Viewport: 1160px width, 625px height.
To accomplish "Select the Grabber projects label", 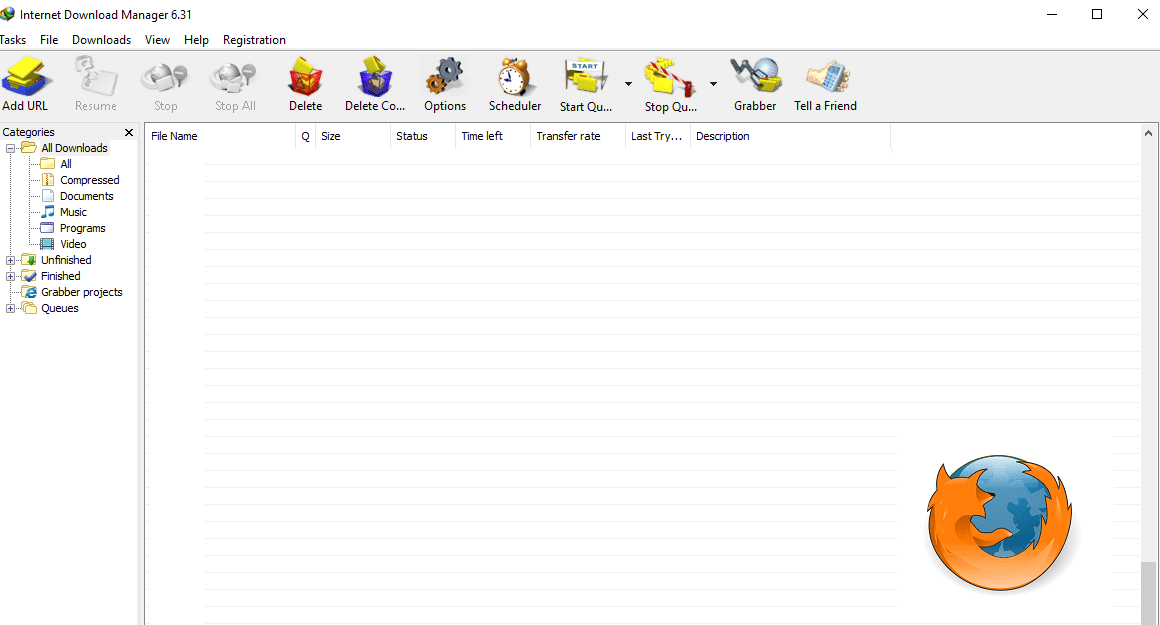I will point(81,292).
